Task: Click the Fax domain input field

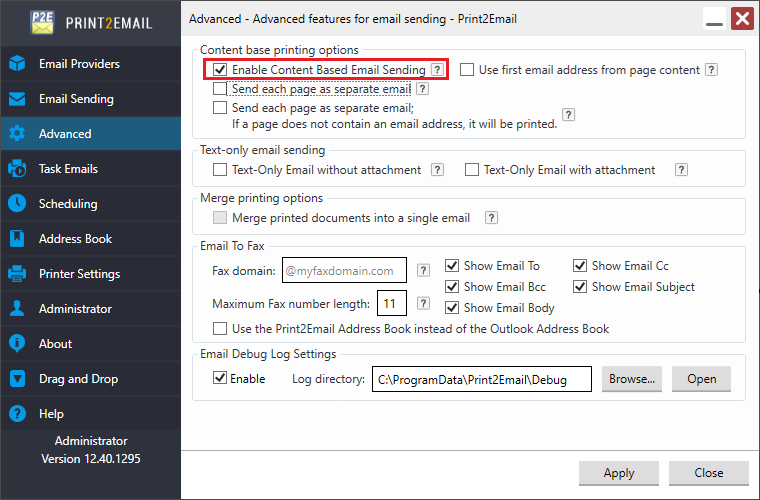Action: [x=345, y=270]
